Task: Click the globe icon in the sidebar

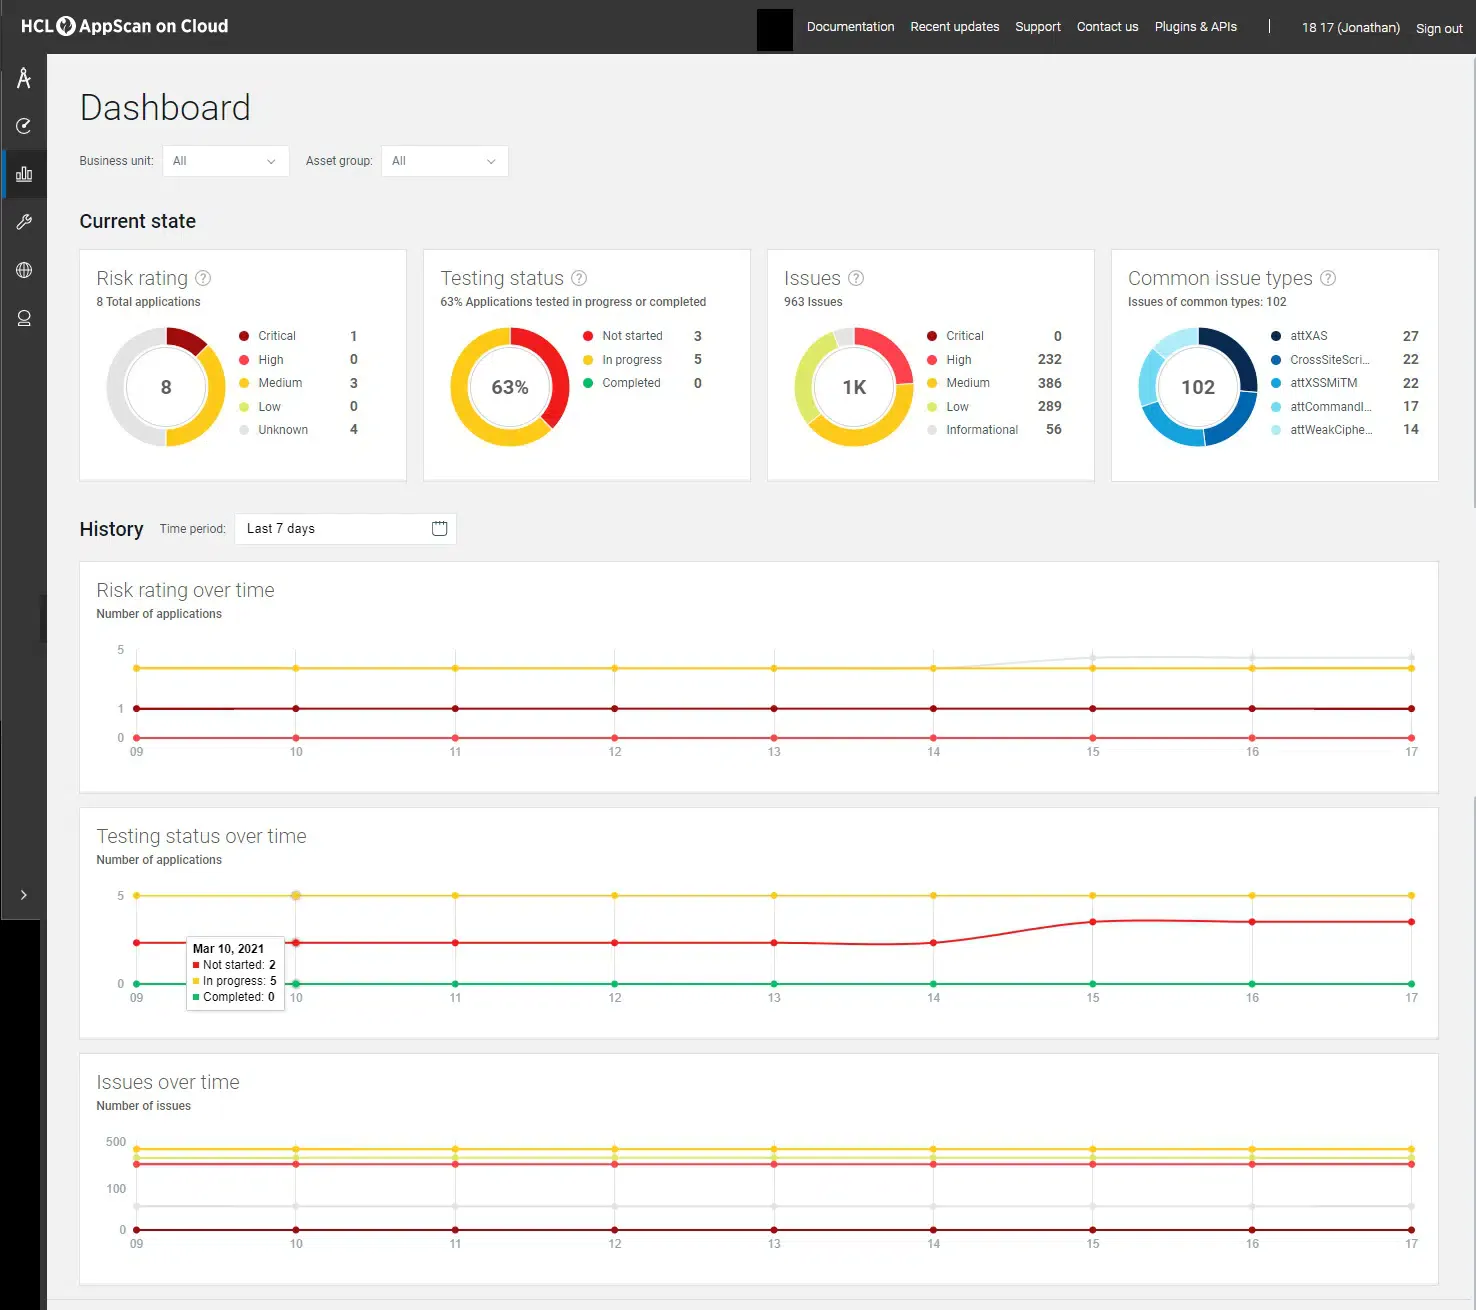Action: 24,269
